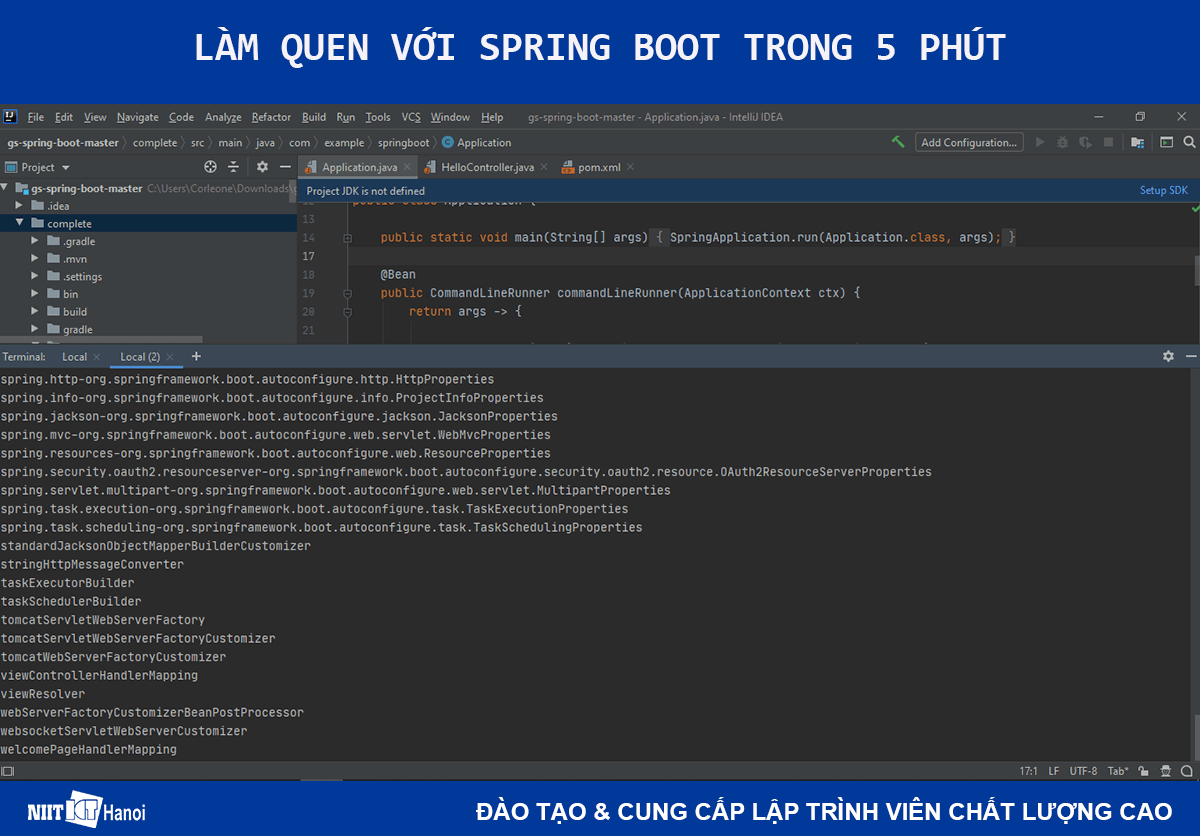
Task: Open the Event Log bubble in status bar
Action: pos(1186,771)
